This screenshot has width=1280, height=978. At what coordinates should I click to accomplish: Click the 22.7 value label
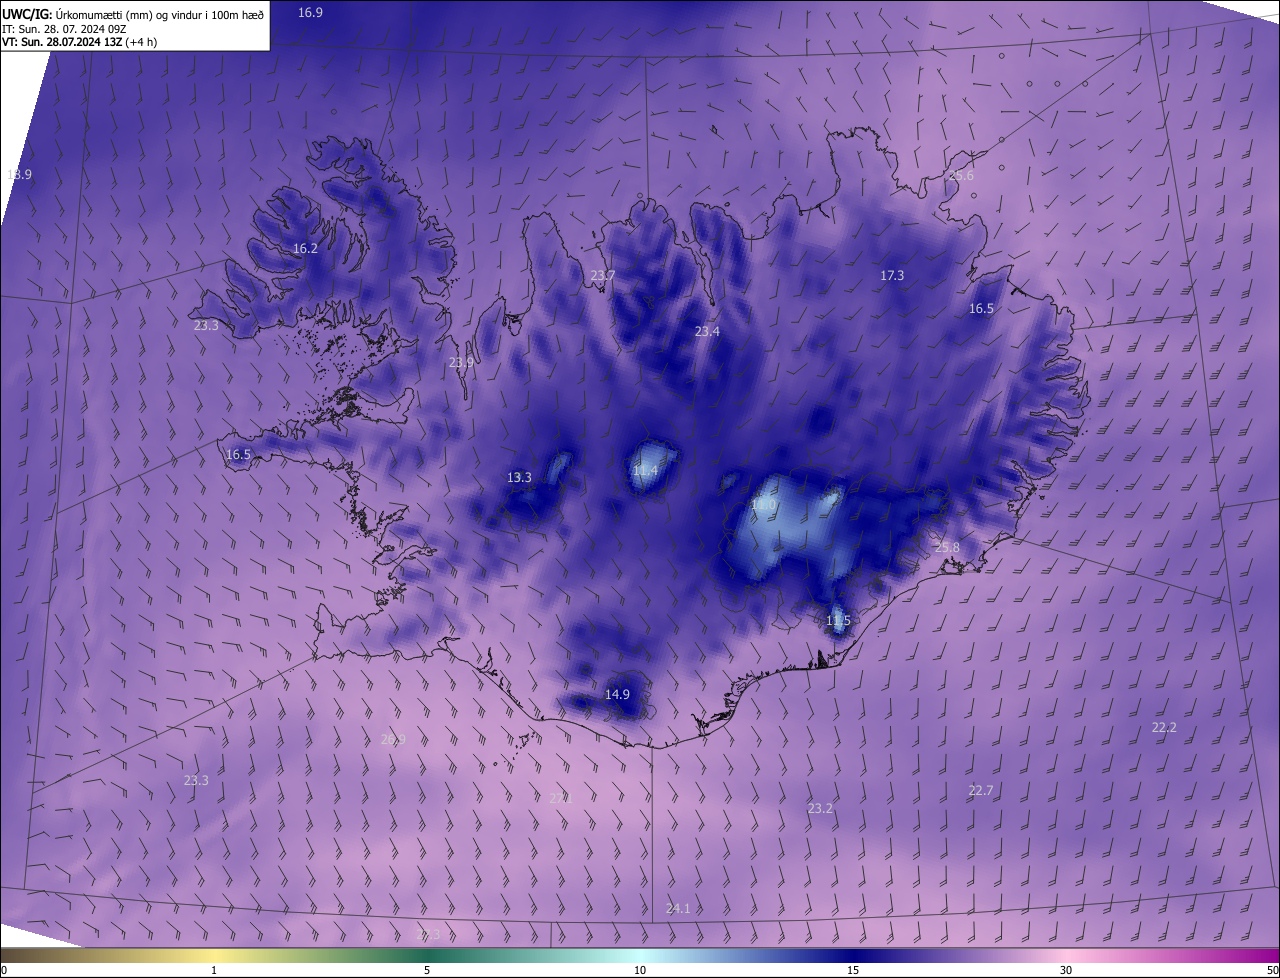pyautogui.click(x=981, y=790)
